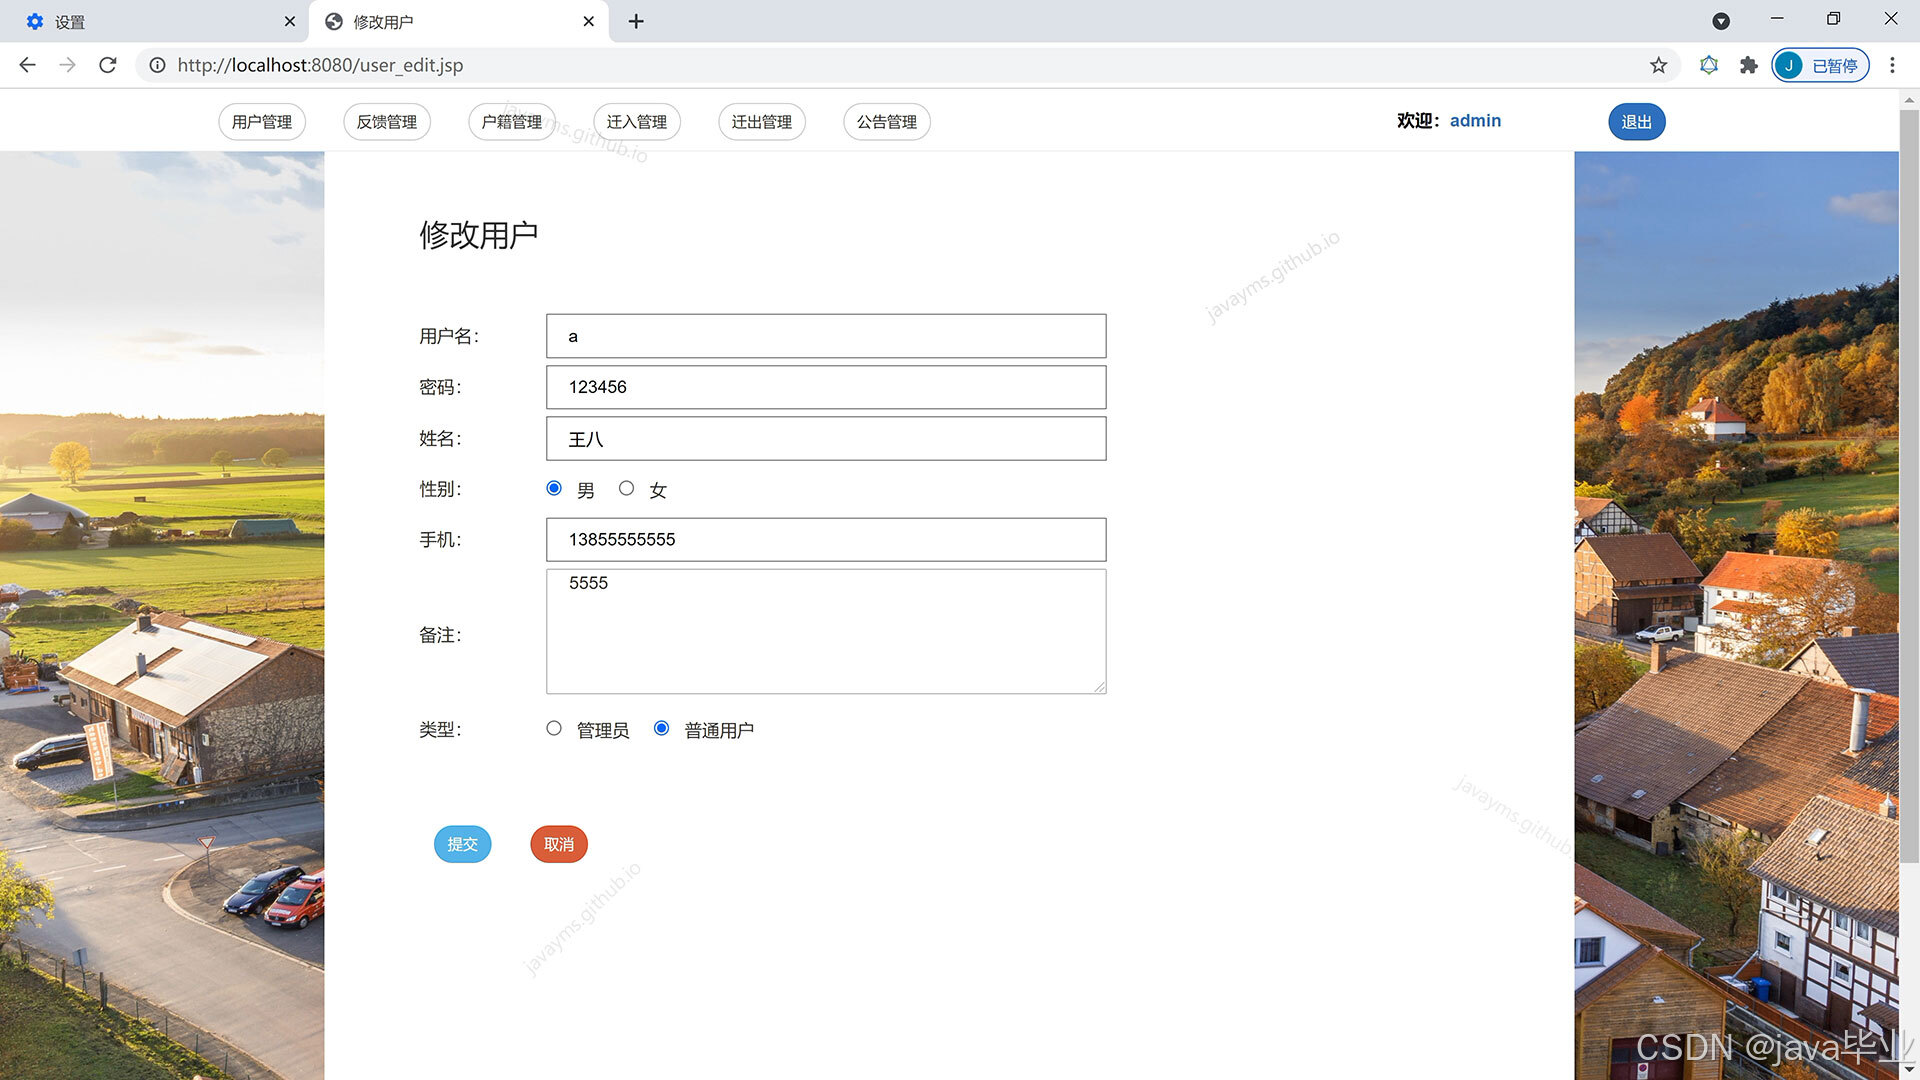Open the profile button labeled 已暂停

(1820, 65)
